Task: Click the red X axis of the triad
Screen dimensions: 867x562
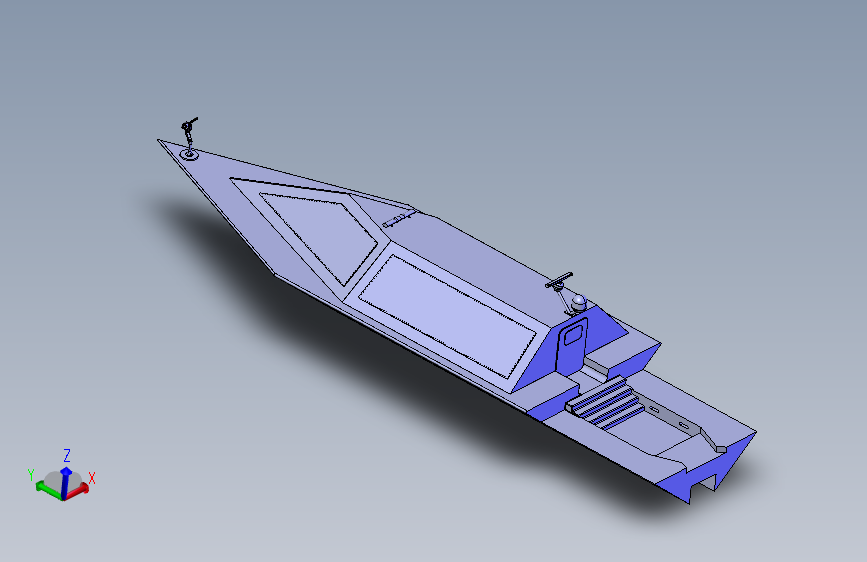Action: coord(77,490)
